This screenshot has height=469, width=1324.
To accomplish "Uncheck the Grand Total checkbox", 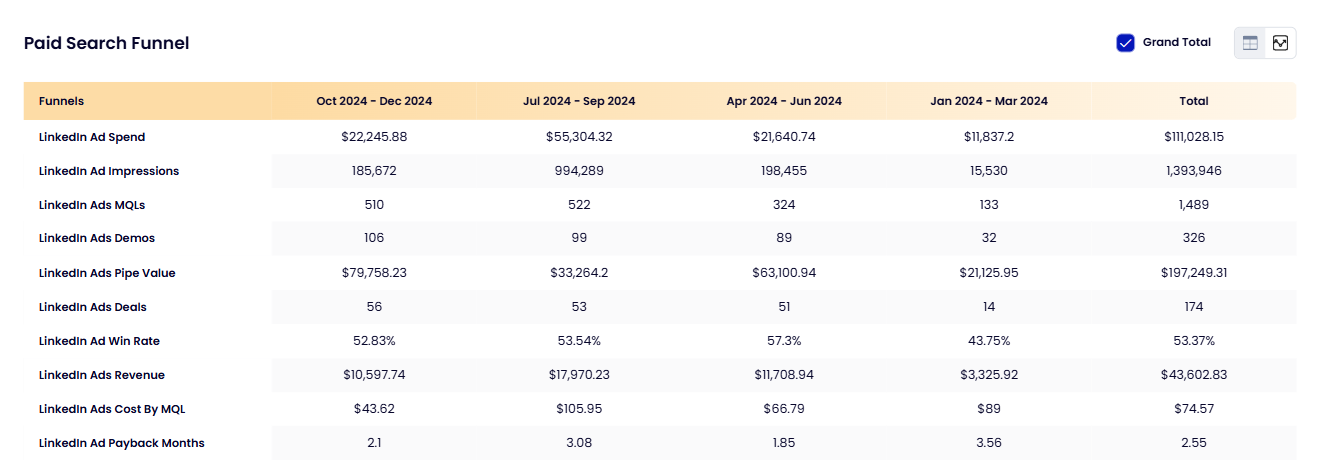I will pos(1125,43).
